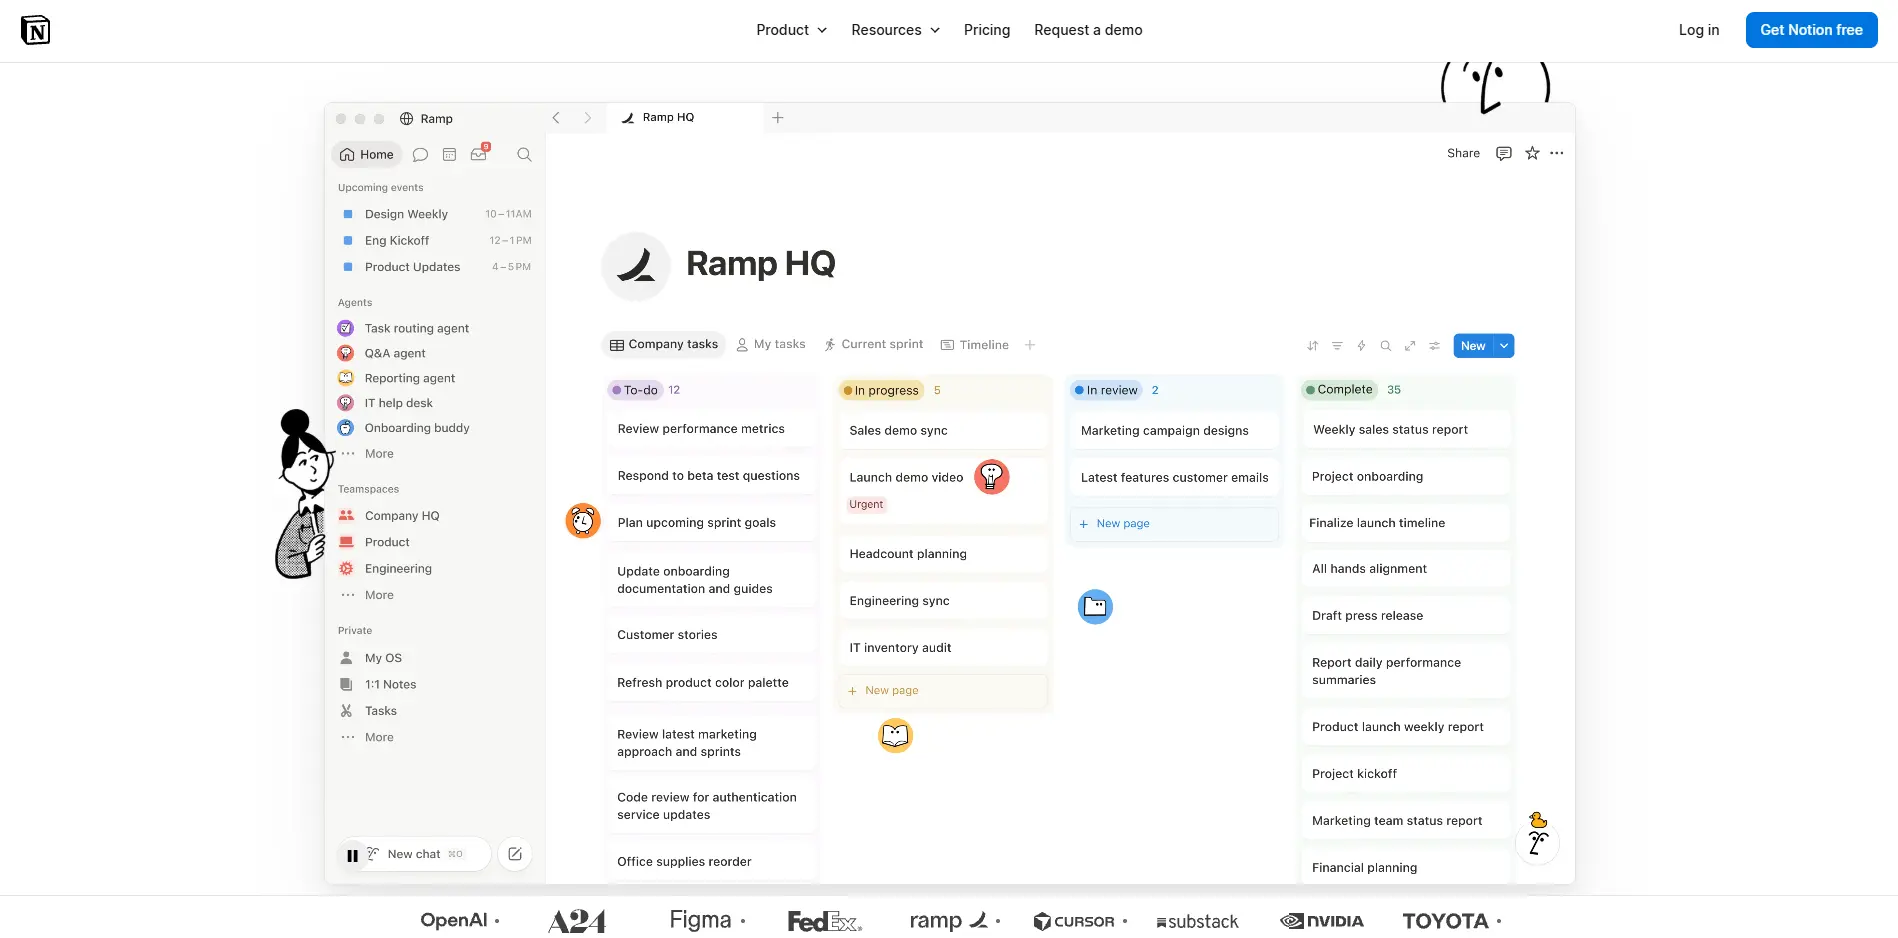The width and height of the screenshot is (1898, 938).
Task: Open the chat bubble icon beside Home
Action: (420, 155)
